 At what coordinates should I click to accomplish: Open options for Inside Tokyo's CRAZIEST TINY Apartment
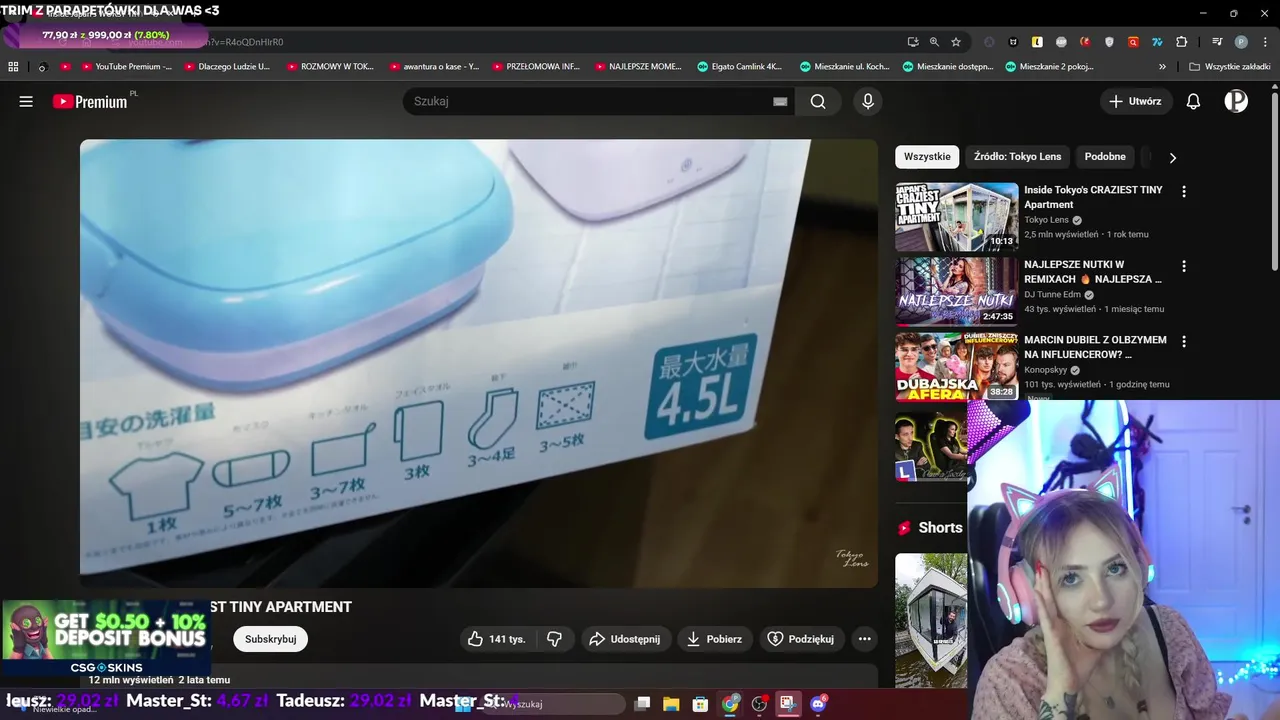click(1184, 191)
